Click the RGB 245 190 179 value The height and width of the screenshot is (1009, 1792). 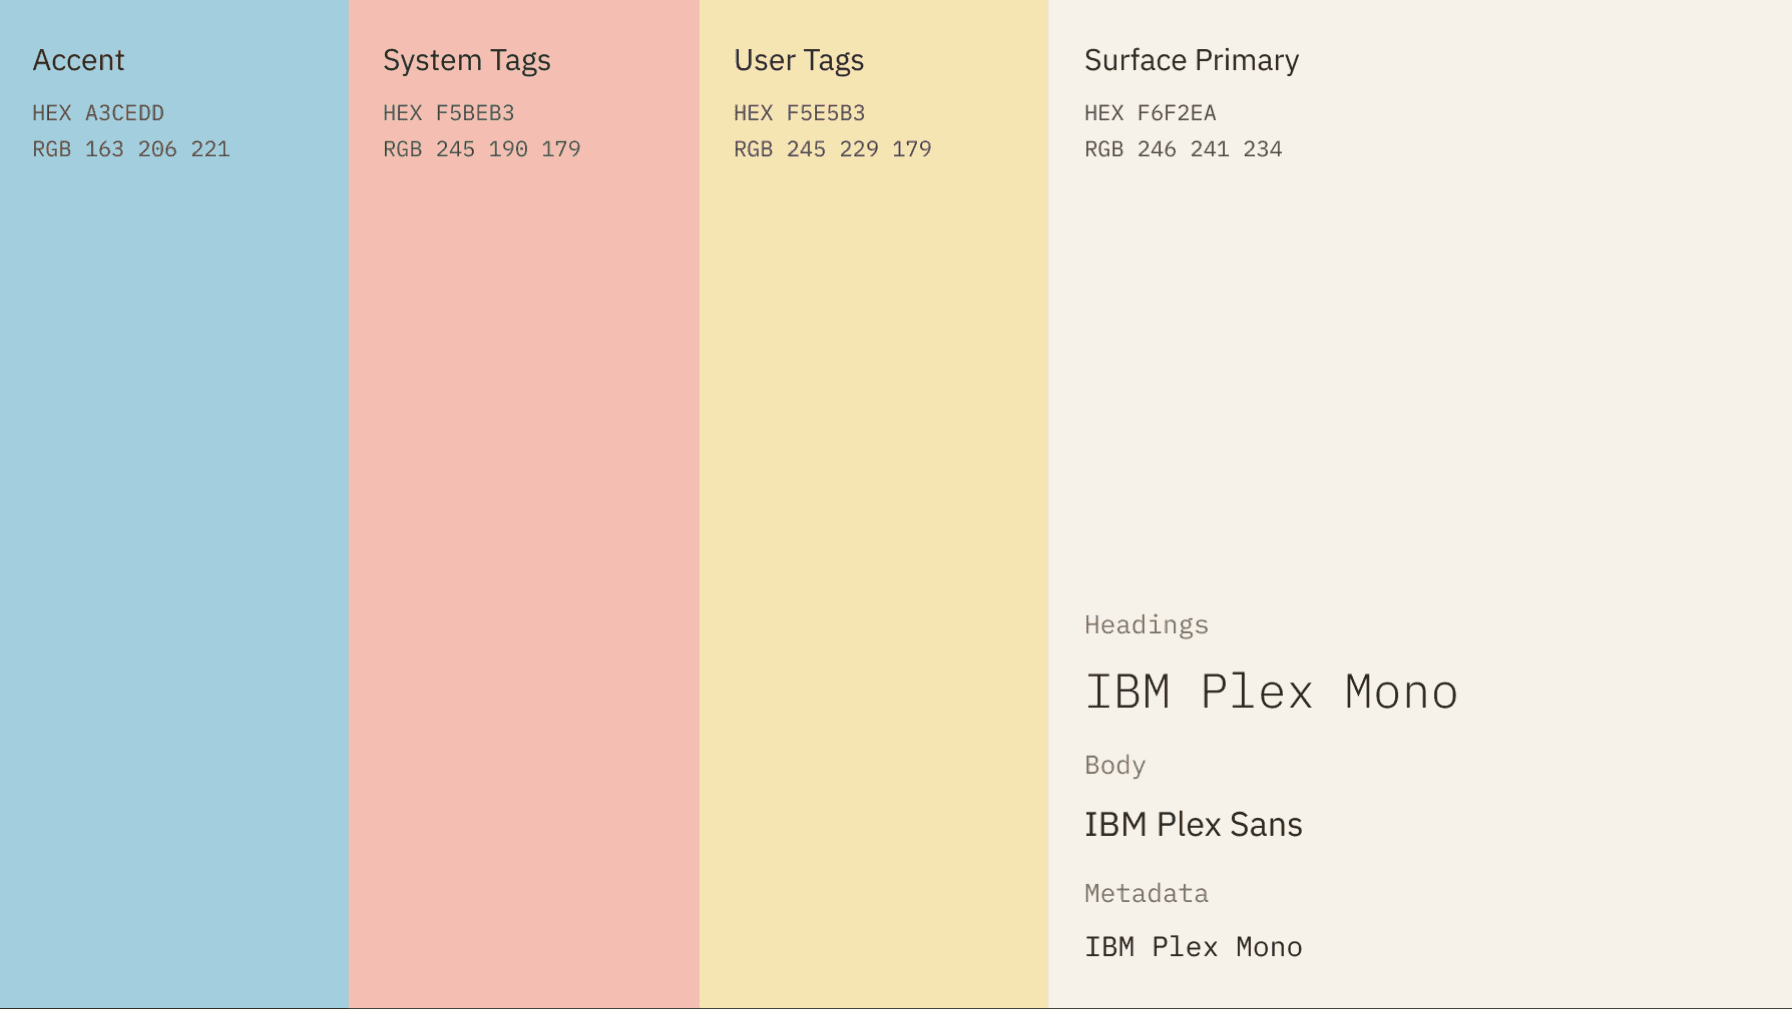(482, 149)
